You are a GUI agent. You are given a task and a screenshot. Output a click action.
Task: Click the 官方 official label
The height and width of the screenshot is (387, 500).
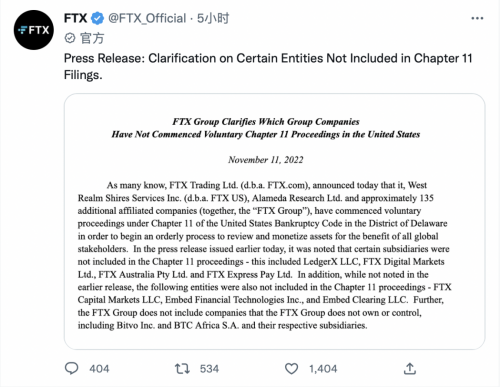pos(92,38)
